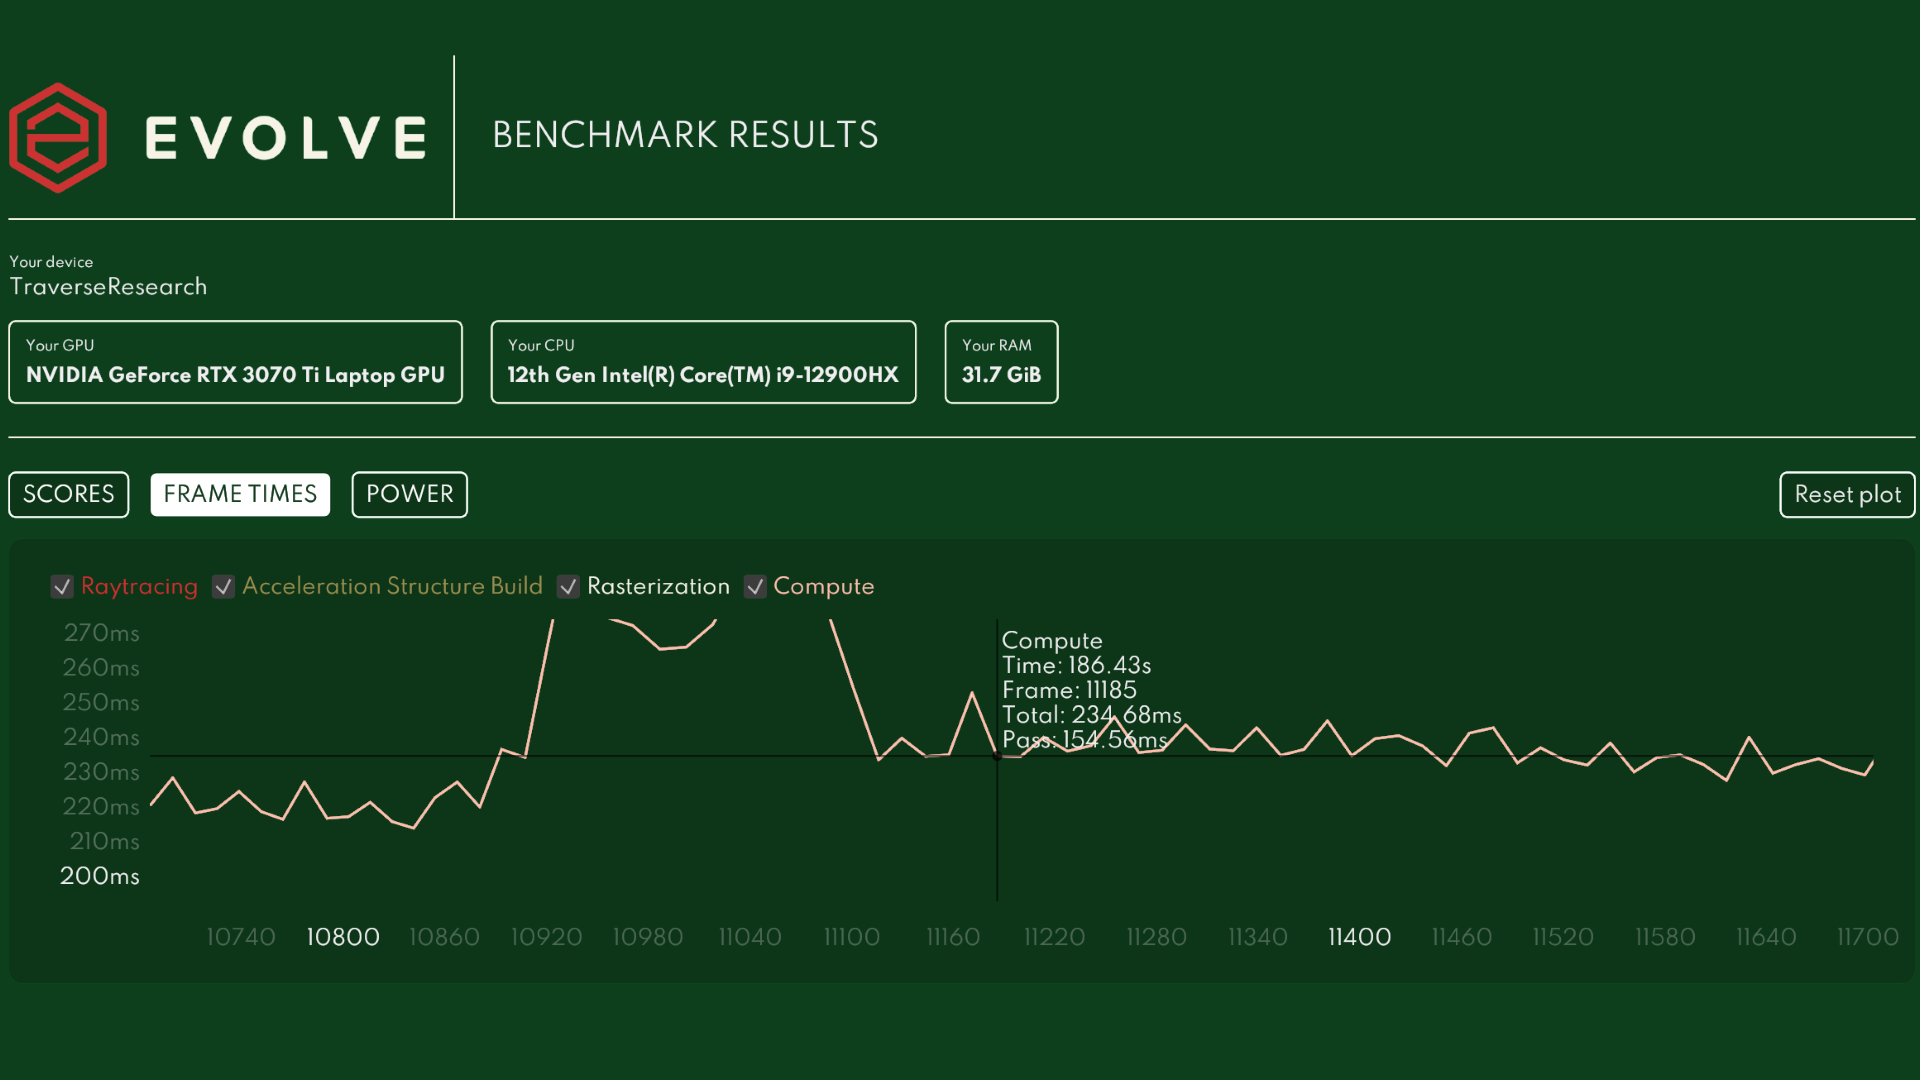Screen dimensions: 1920x1080
Task: Switch to the SCORES tab
Action: point(69,495)
